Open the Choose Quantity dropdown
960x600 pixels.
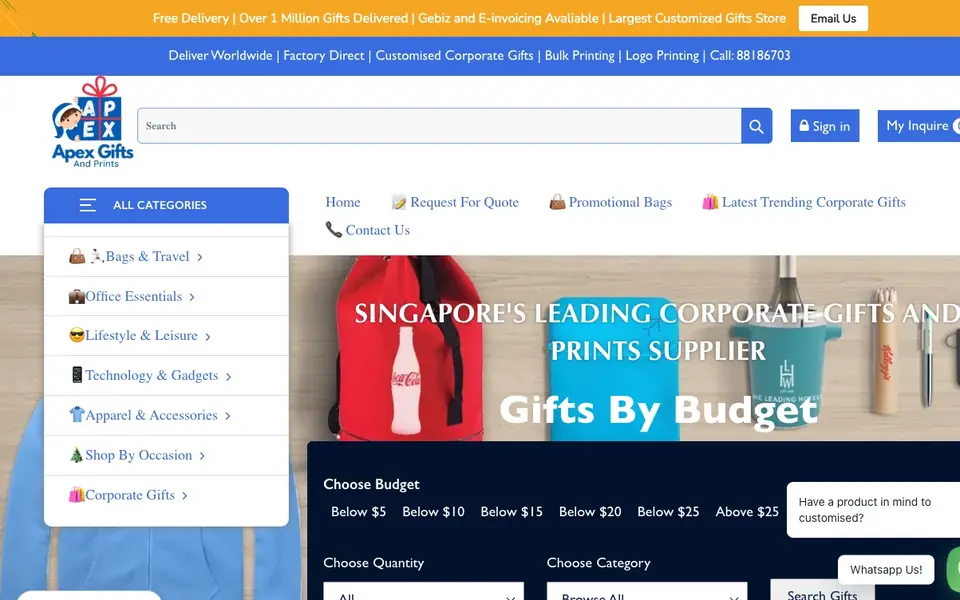[424, 591]
